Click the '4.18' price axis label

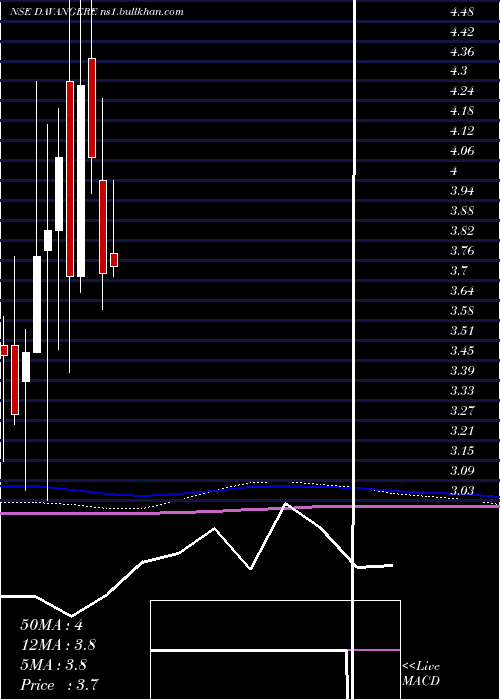(x=462, y=111)
